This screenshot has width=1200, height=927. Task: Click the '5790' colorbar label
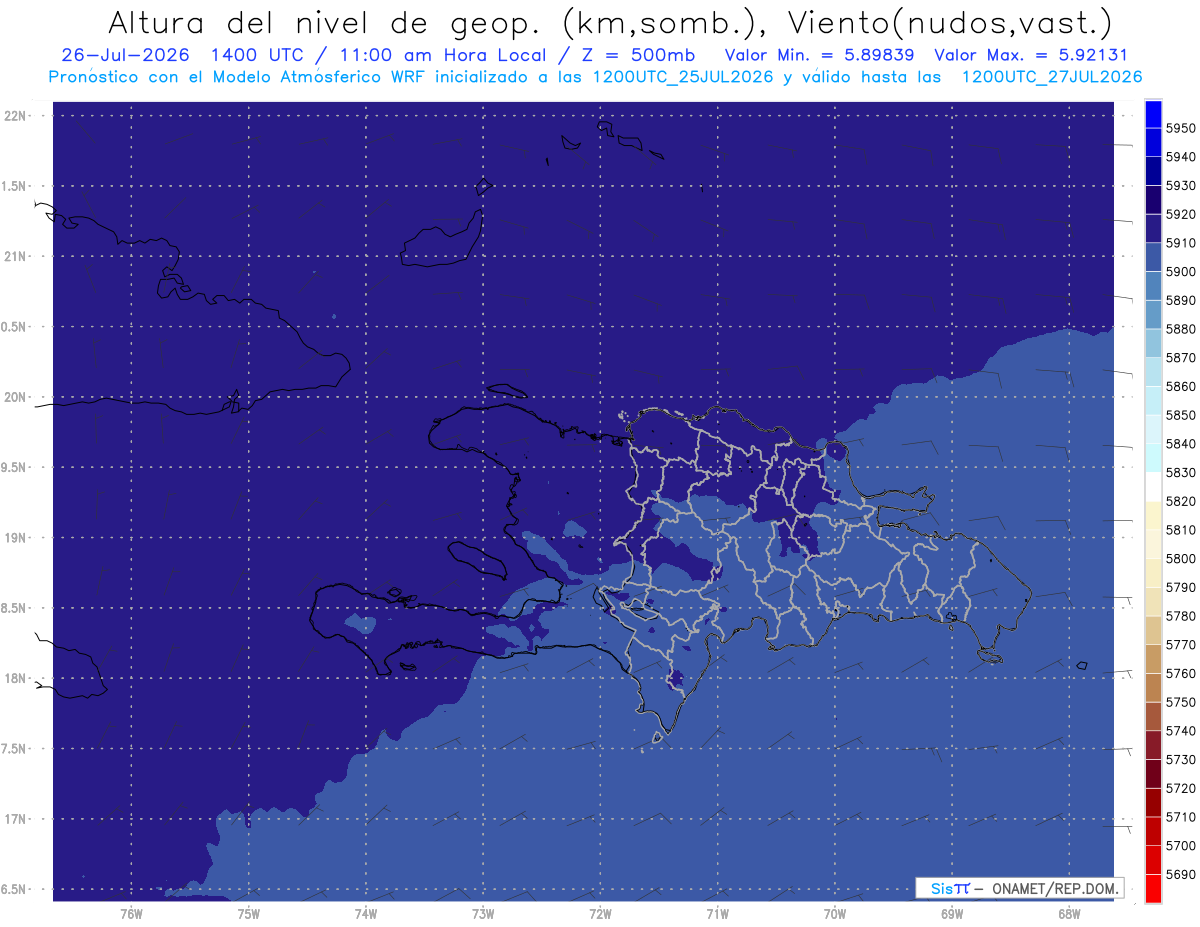1181,587
